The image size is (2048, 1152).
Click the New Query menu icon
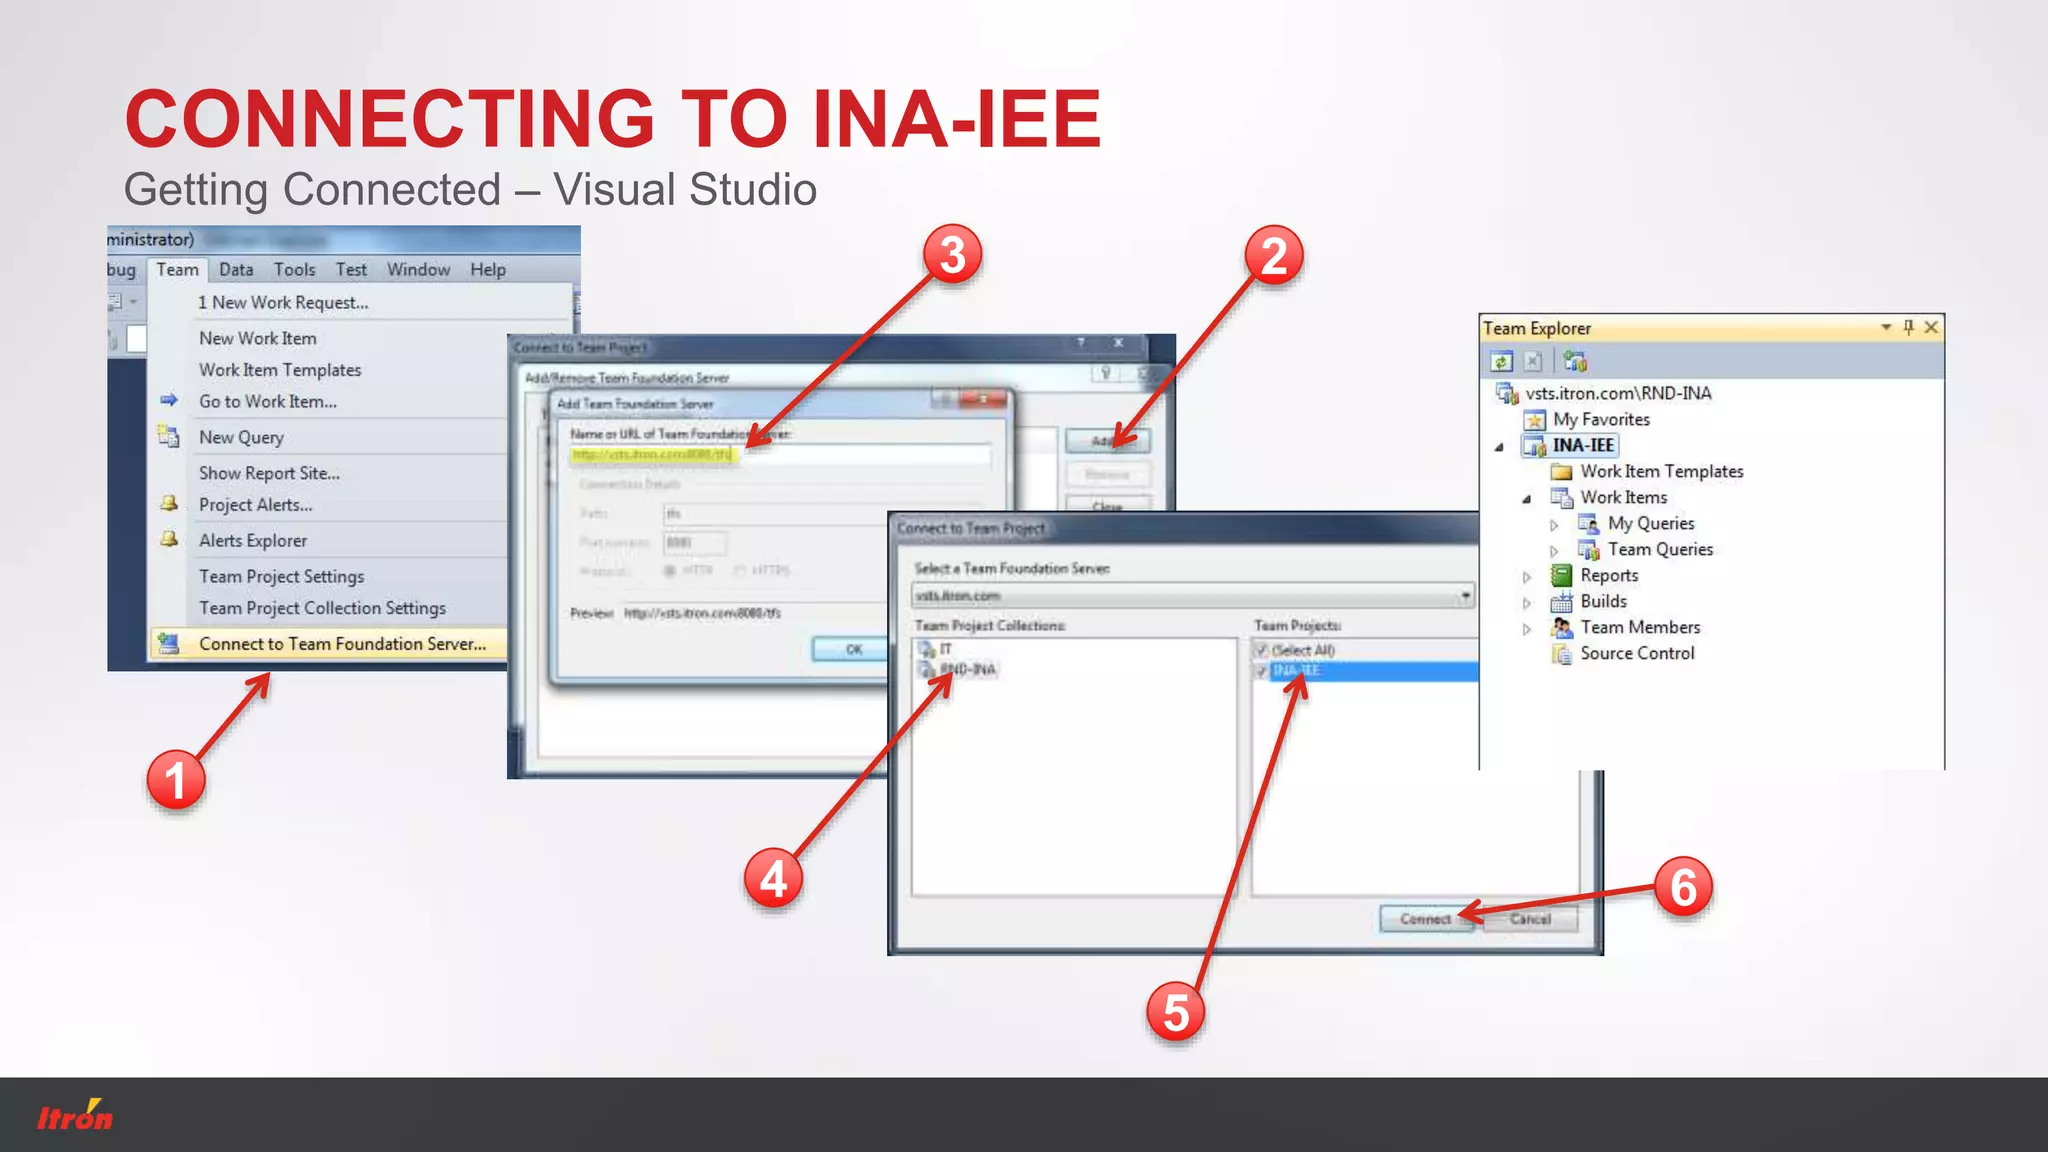(168, 436)
